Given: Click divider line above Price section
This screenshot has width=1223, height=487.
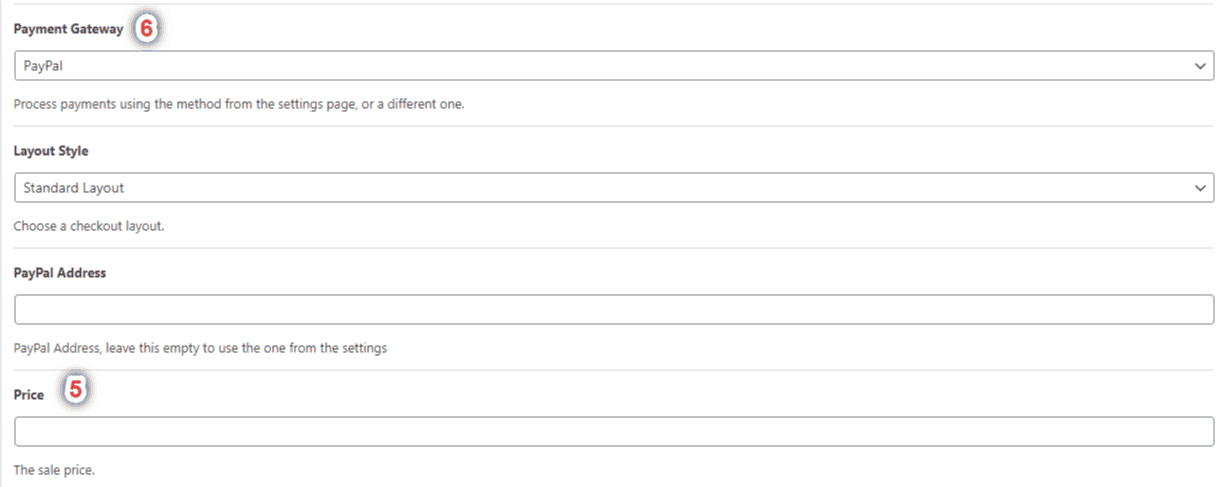Looking at the screenshot, I should point(614,370).
